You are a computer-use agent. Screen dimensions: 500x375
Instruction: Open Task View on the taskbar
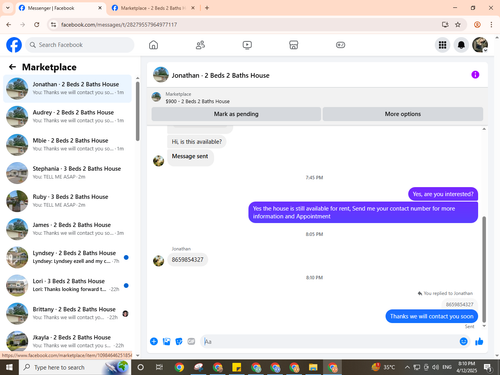(x=159, y=367)
